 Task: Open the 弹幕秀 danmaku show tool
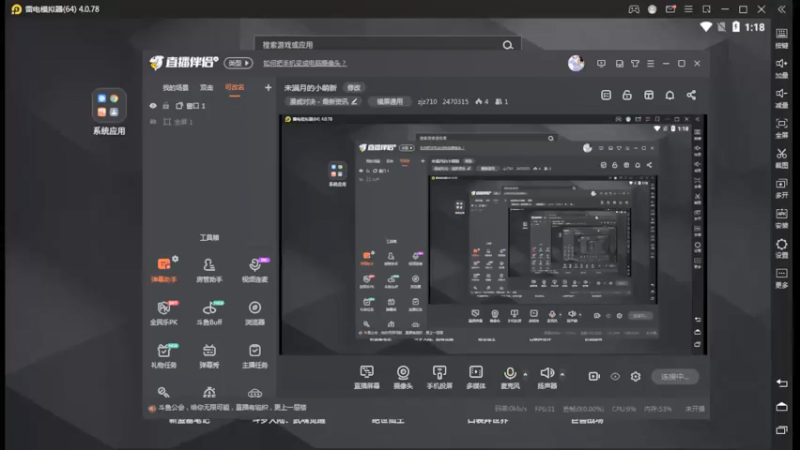(x=209, y=356)
